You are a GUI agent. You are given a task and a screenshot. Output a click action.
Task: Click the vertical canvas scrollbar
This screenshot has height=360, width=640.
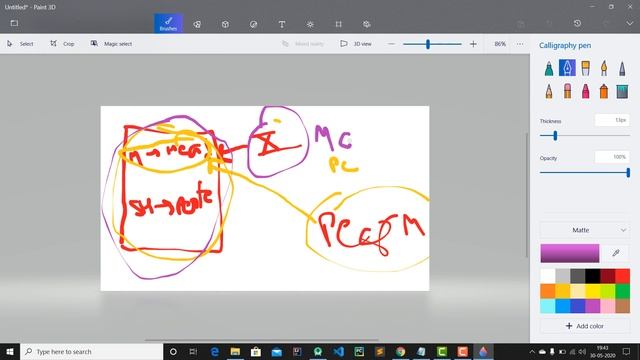point(527,195)
